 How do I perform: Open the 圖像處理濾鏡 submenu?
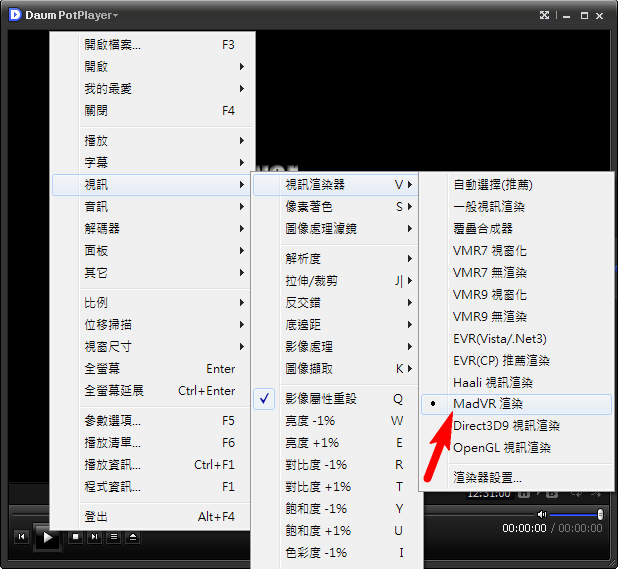tap(335, 229)
